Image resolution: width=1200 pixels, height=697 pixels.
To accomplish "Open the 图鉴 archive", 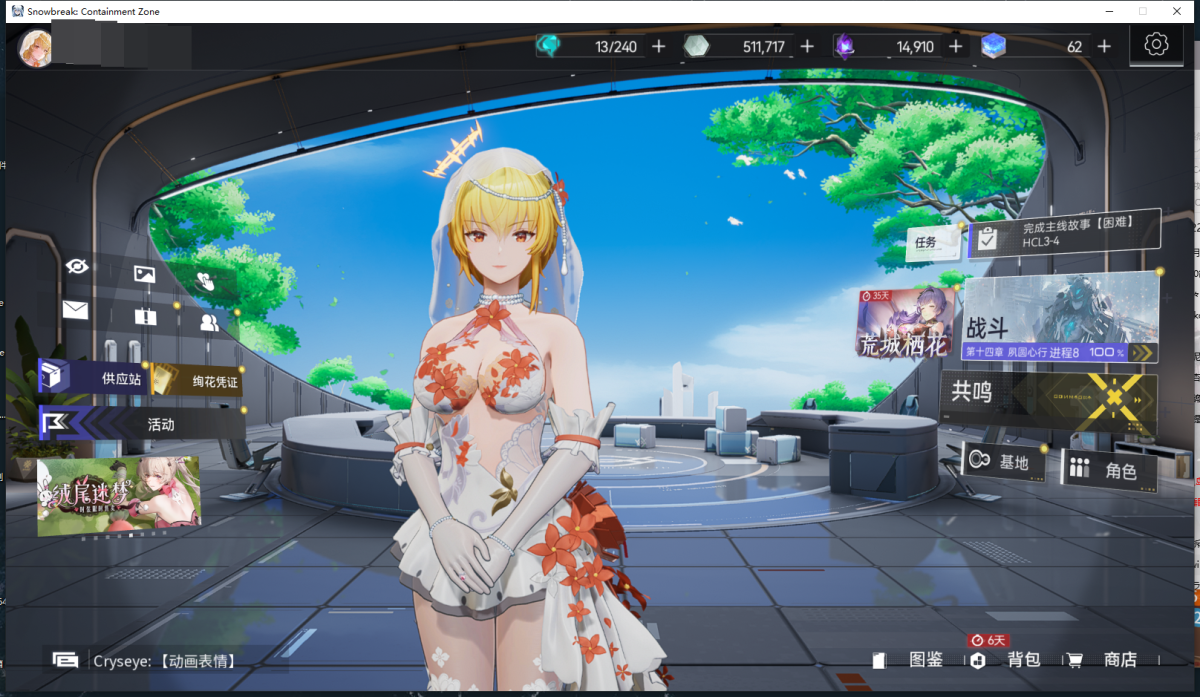I will pos(909,660).
